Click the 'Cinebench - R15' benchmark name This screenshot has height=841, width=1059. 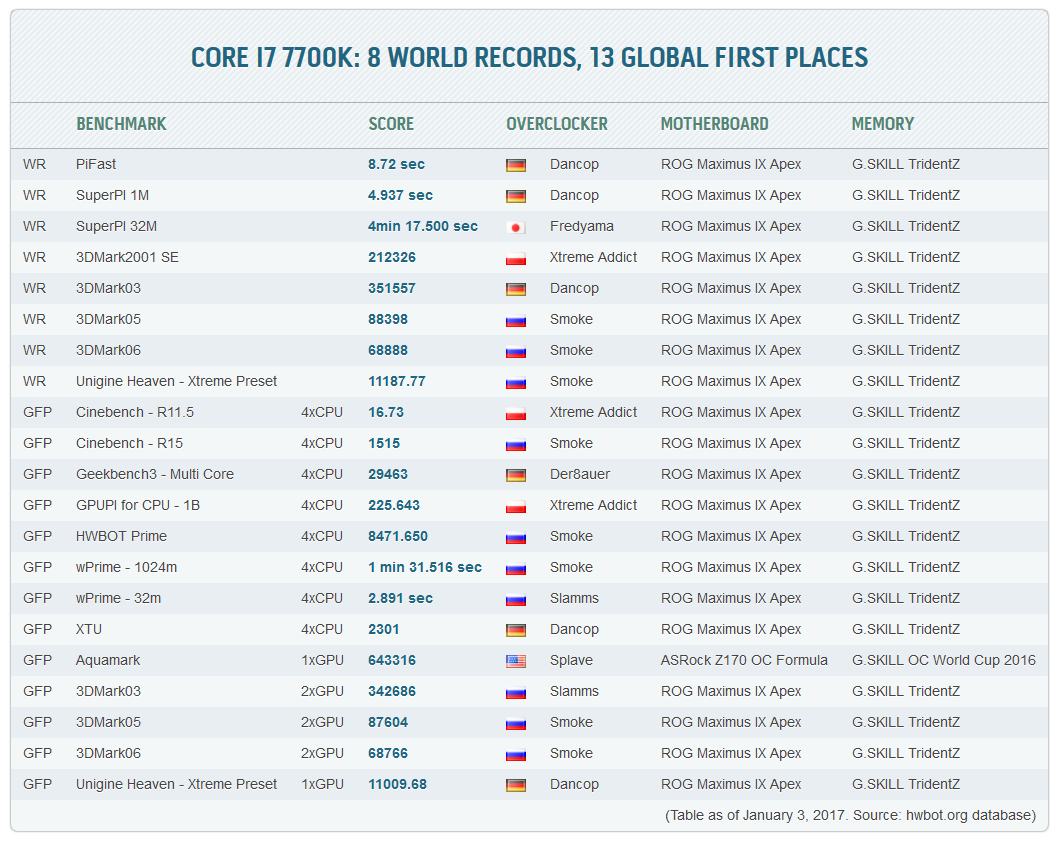[130, 443]
